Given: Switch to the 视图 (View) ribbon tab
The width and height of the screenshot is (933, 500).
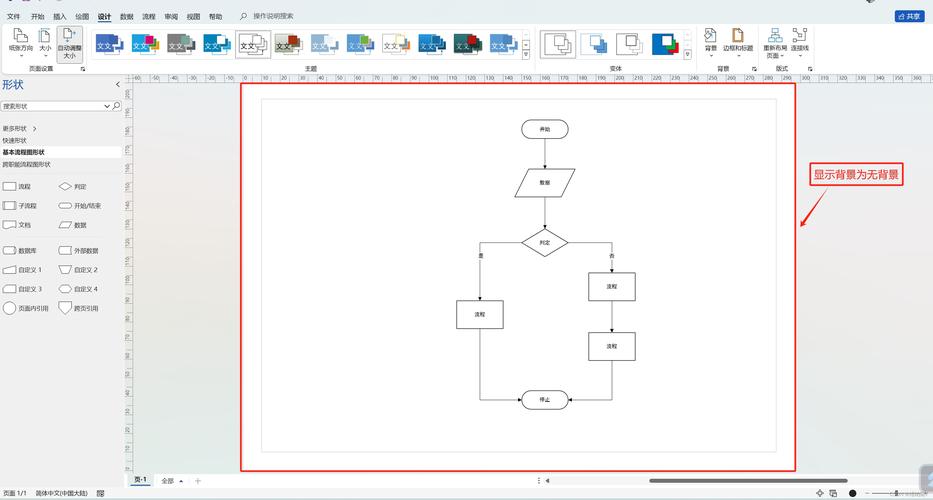Looking at the screenshot, I should [x=193, y=16].
